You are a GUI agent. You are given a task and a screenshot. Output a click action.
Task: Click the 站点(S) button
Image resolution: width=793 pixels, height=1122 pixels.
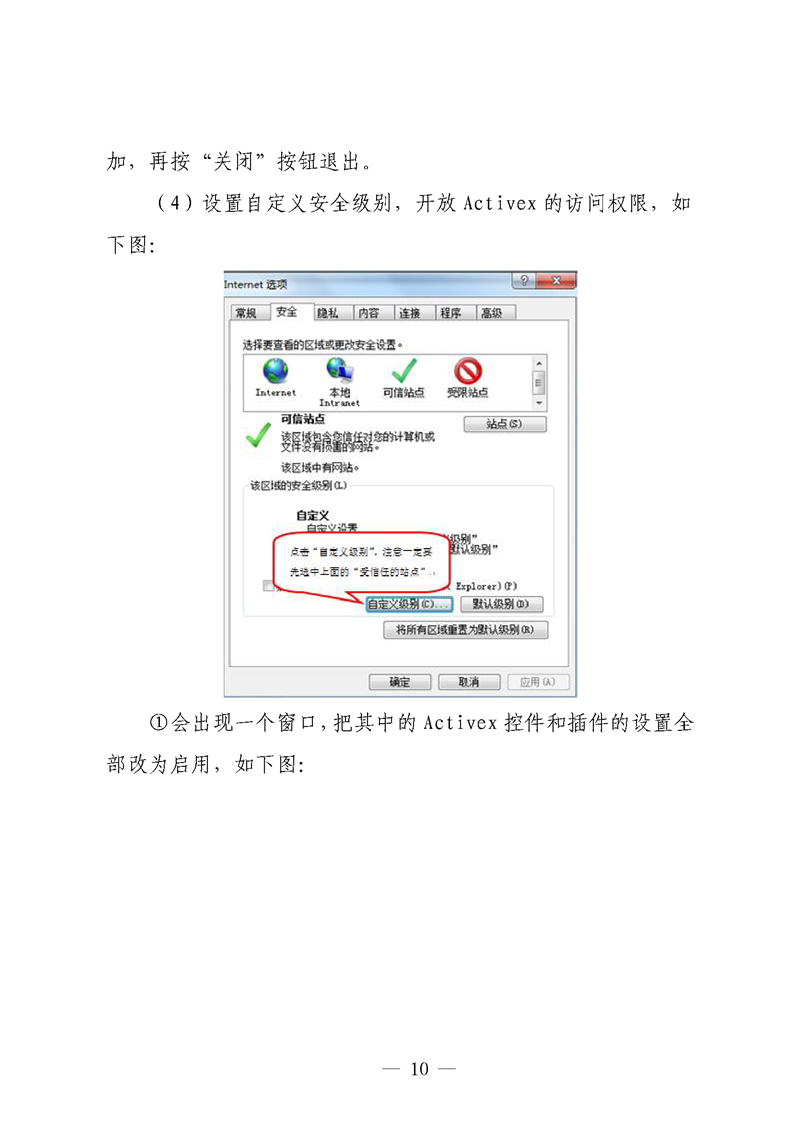505,424
